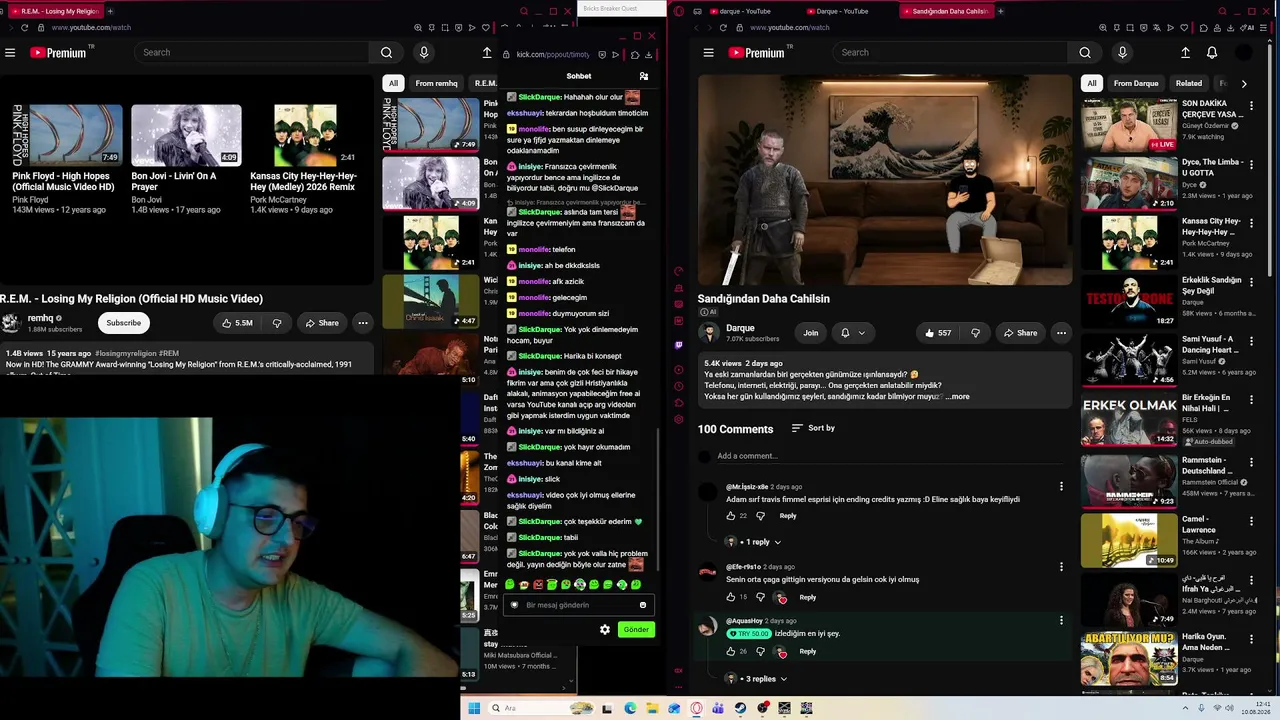This screenshot has width=1280, height=720.
Task: Select the From Darque filter chip
Action: (x=1136, y=84)
